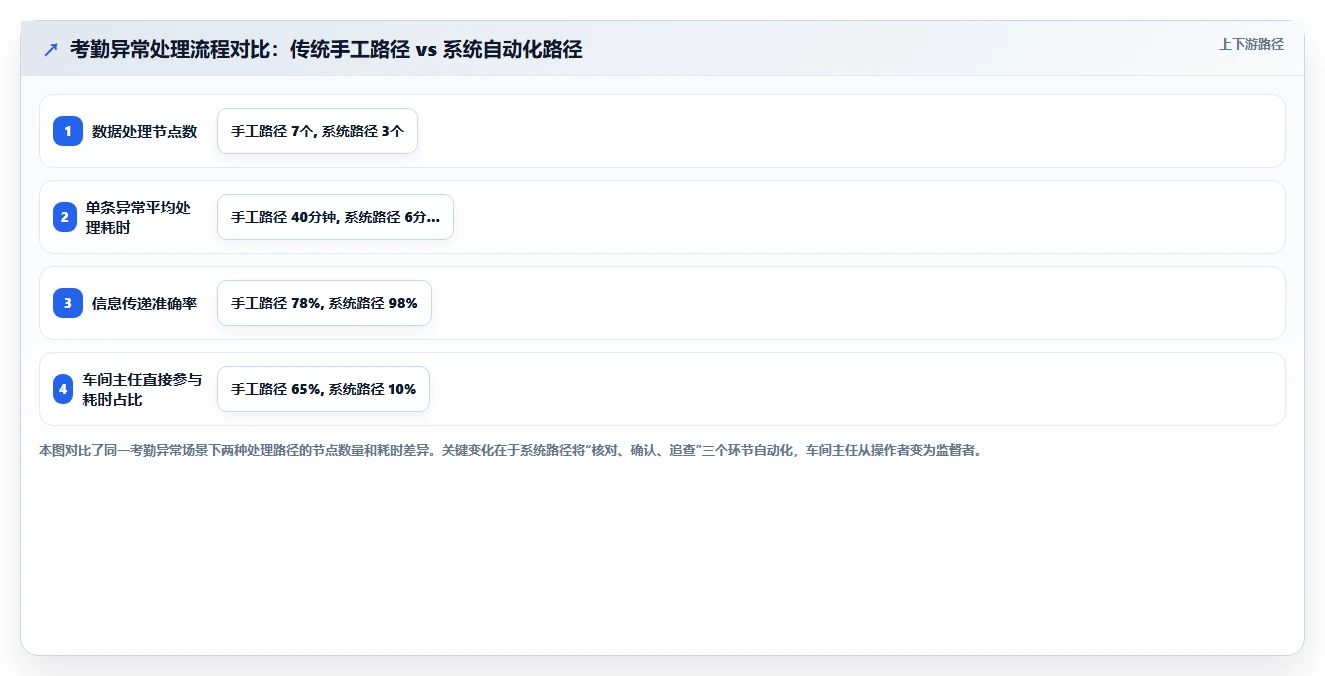Screen dimensions: 1325x676
Task: Open the 手工路径 7个, 系统路径 3个 chip
Action: click(x=317, y=131)
